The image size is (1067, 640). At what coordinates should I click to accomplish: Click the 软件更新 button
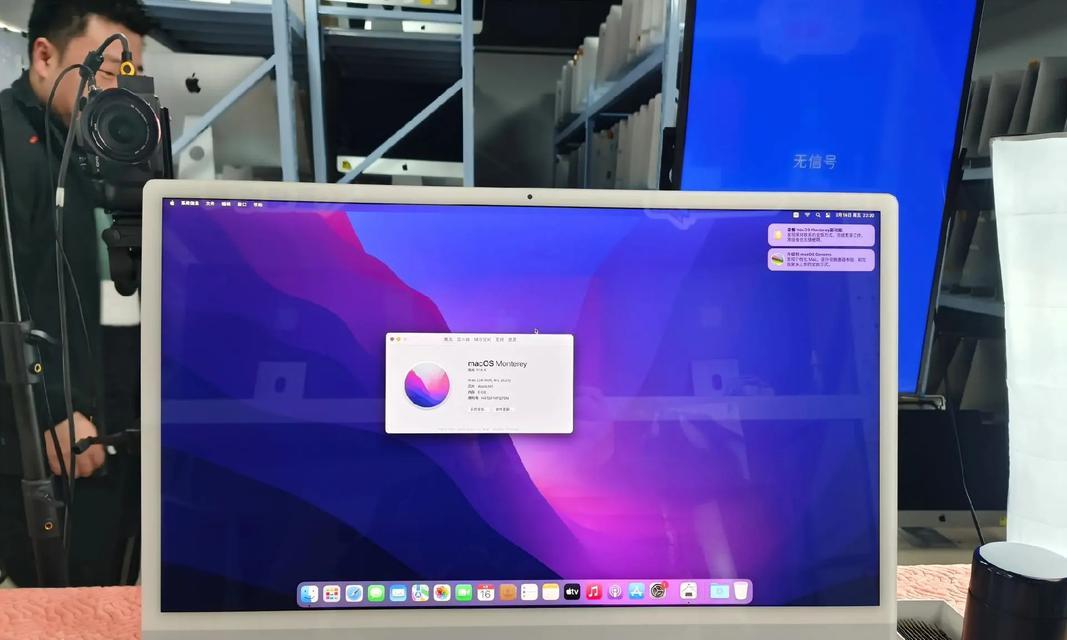point(502,409)
